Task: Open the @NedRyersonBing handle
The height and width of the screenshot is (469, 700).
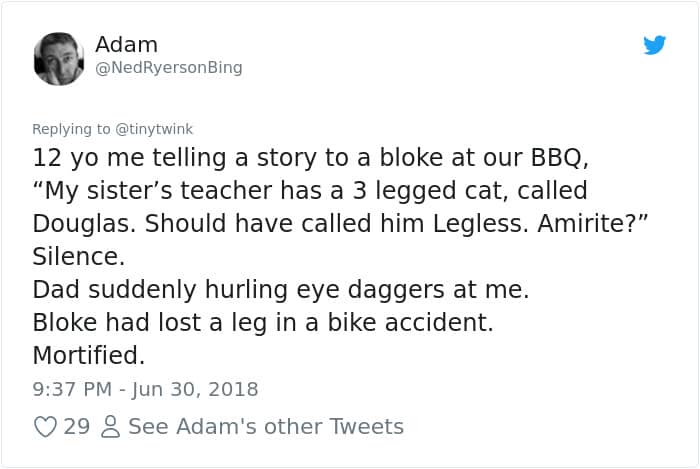Action: (168, 68)
